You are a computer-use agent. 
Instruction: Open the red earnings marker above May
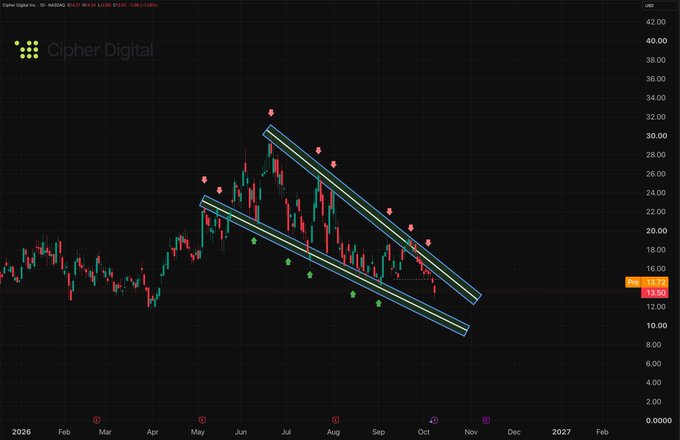[202, 420]
